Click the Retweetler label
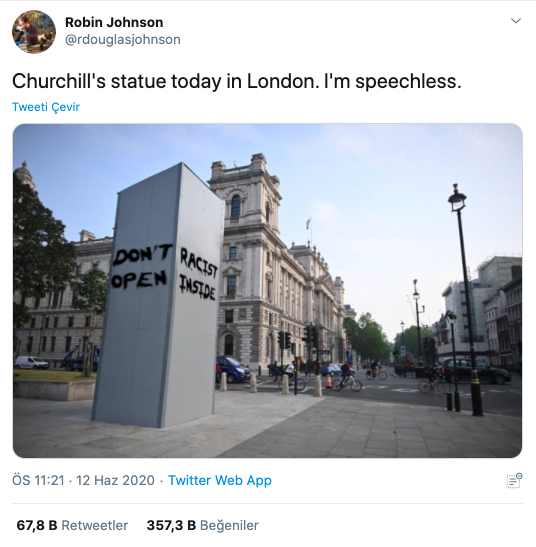The height and width of the screenshot is (547, 536). click(95, 525)
